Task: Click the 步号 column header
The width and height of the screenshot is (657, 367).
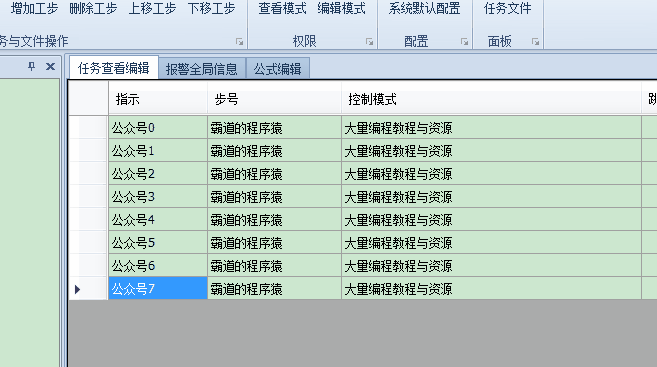Action: pos(274,99)
